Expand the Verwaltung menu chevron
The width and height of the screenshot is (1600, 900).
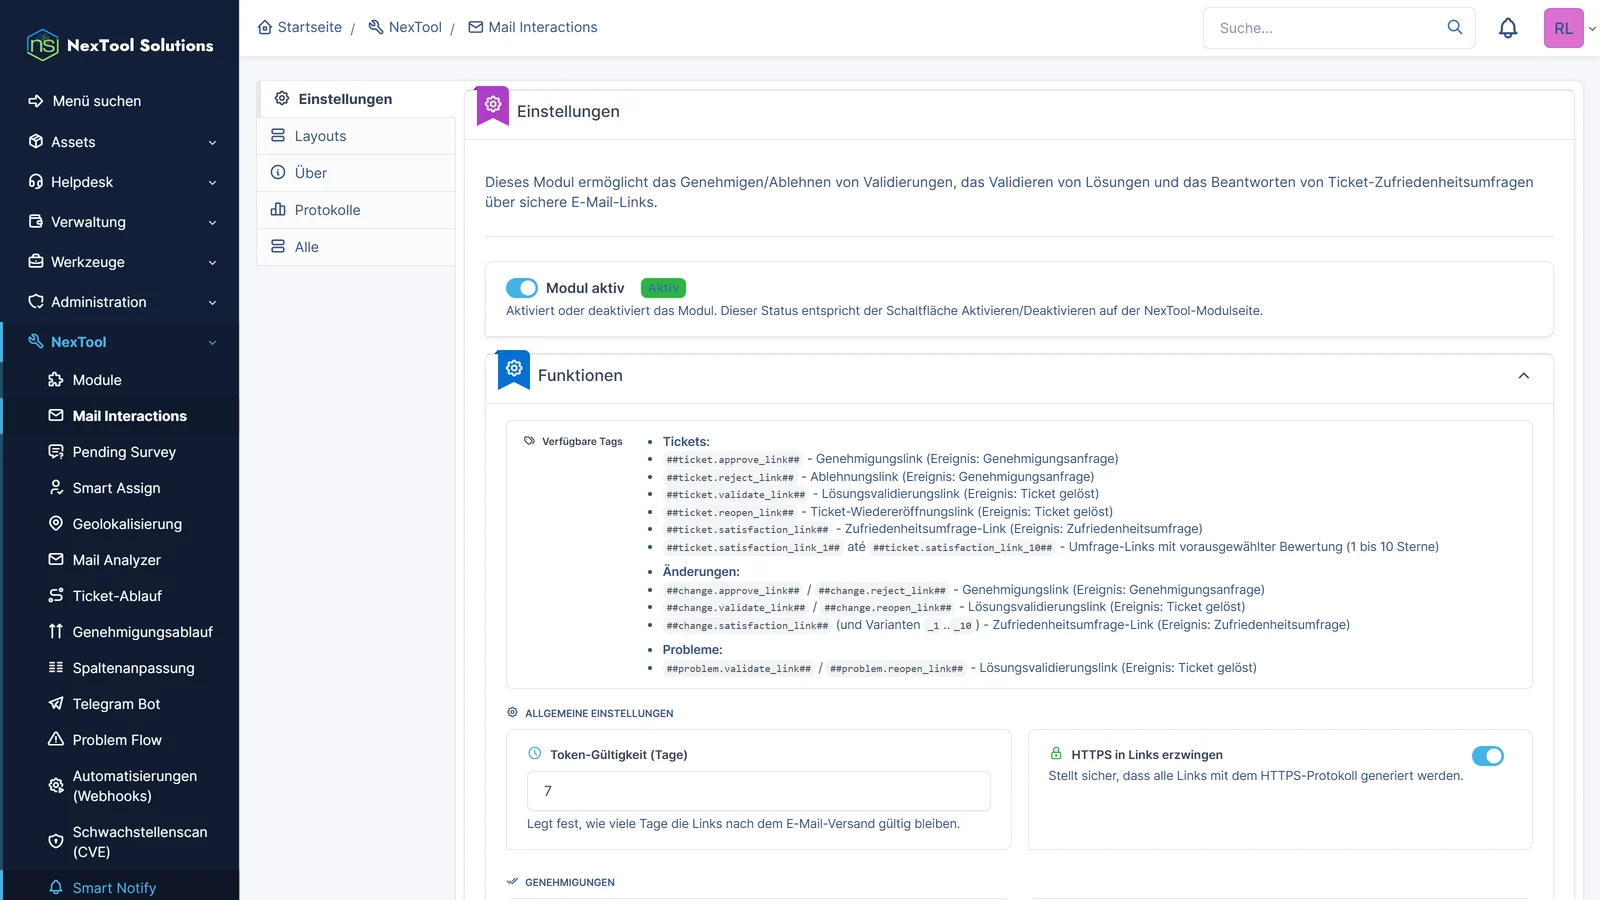tap(212, 223)
